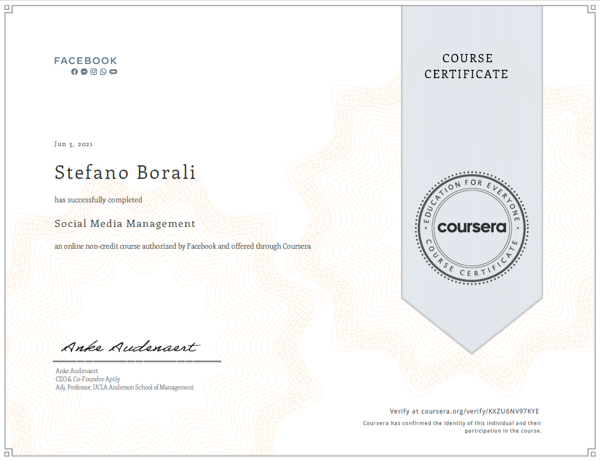This screenshot has height=461, width=600.
Task: Click the FACEBOOK wordmark logo
Action: 85,60
